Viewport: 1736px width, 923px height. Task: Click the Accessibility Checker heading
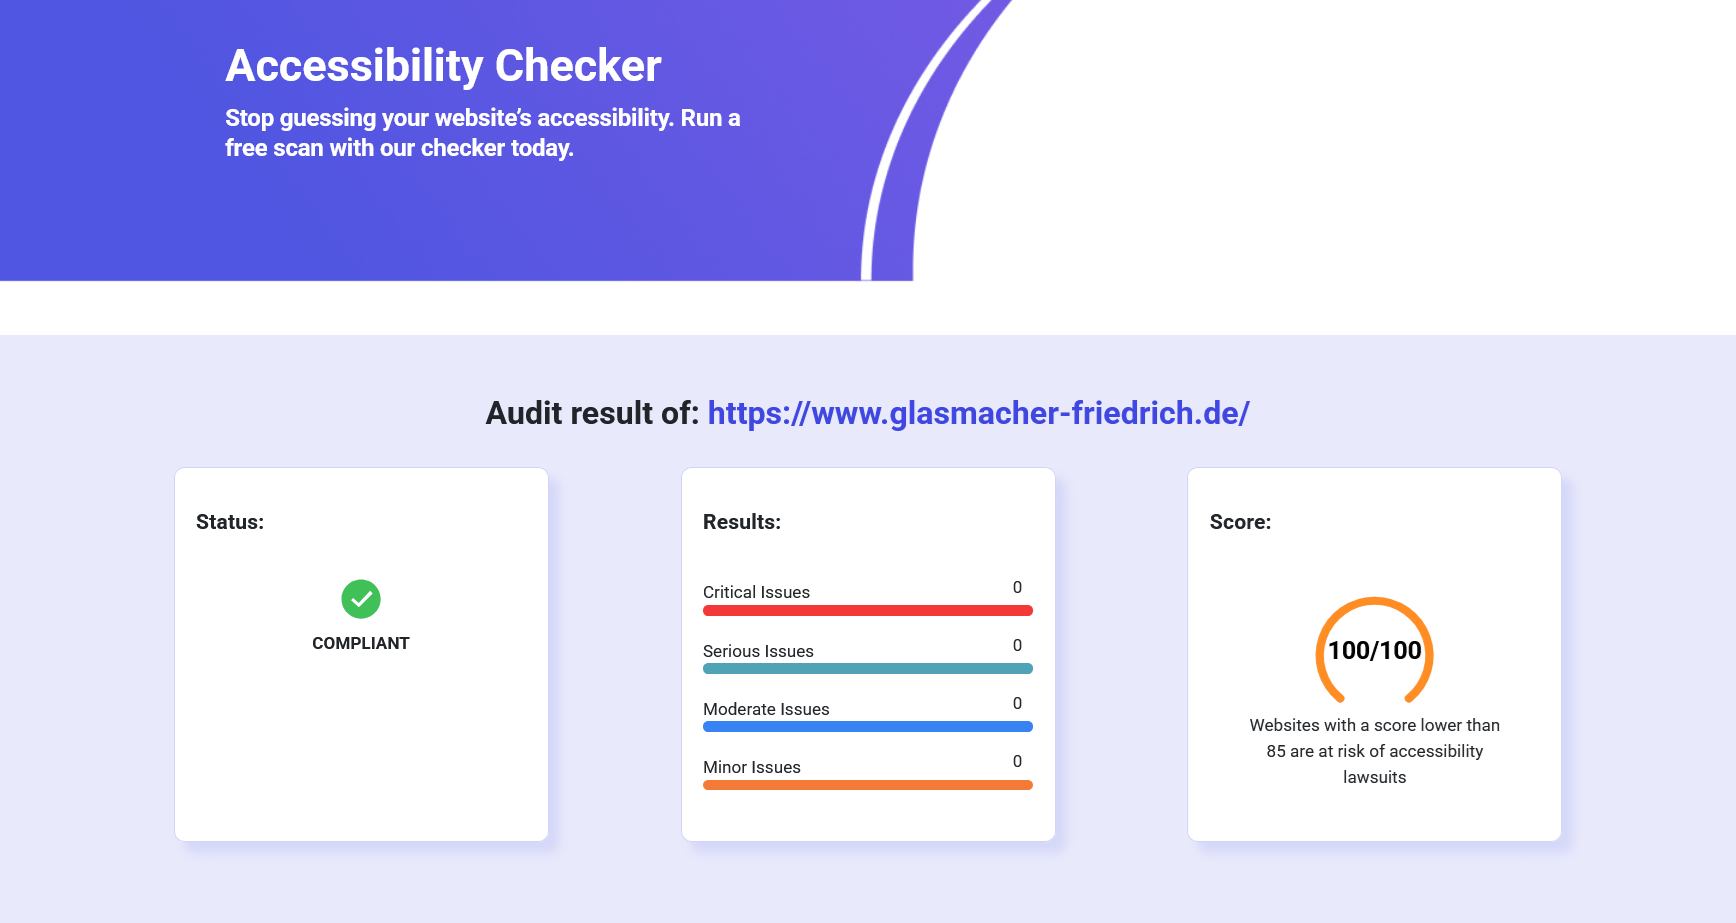(x=443, y=66)
